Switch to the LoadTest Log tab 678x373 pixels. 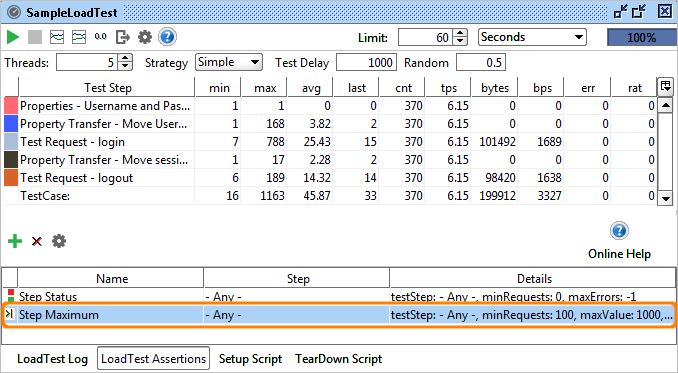pyautogui.click(x=52, y=359)
